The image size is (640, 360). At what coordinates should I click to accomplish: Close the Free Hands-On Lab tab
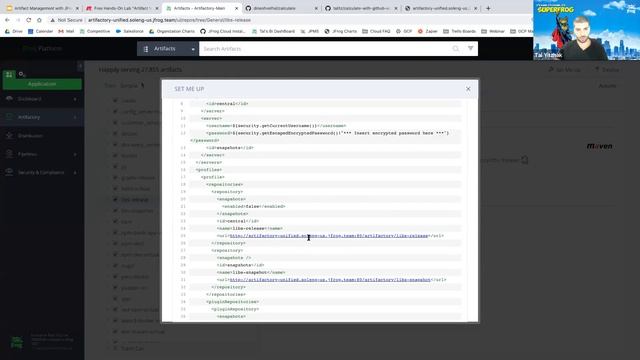157,8
